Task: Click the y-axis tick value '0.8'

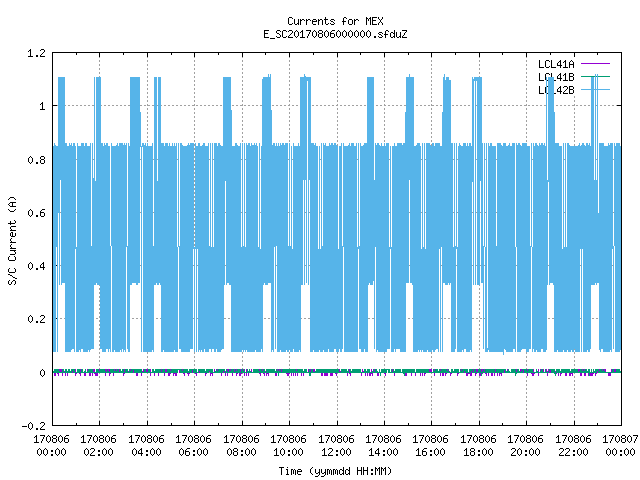Action: [36, 160]
